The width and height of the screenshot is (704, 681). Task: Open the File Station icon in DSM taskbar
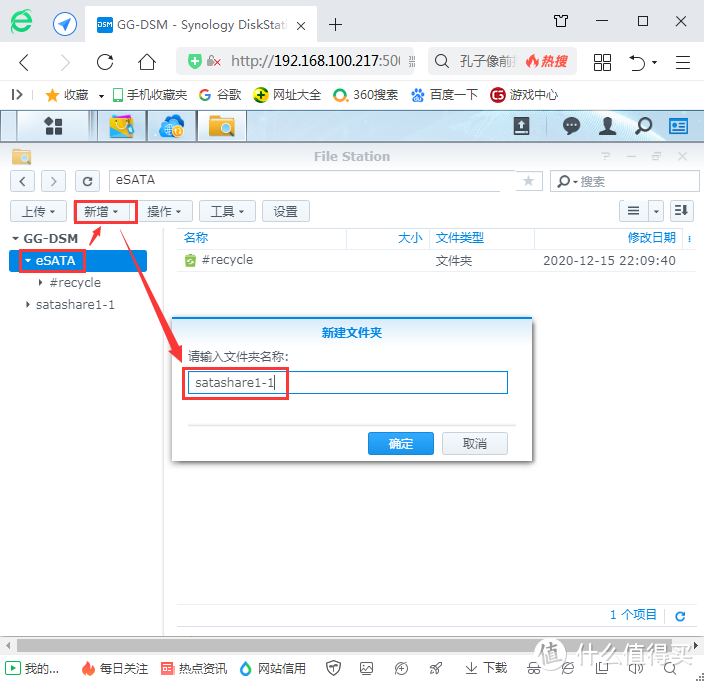[x=222, y=126]
